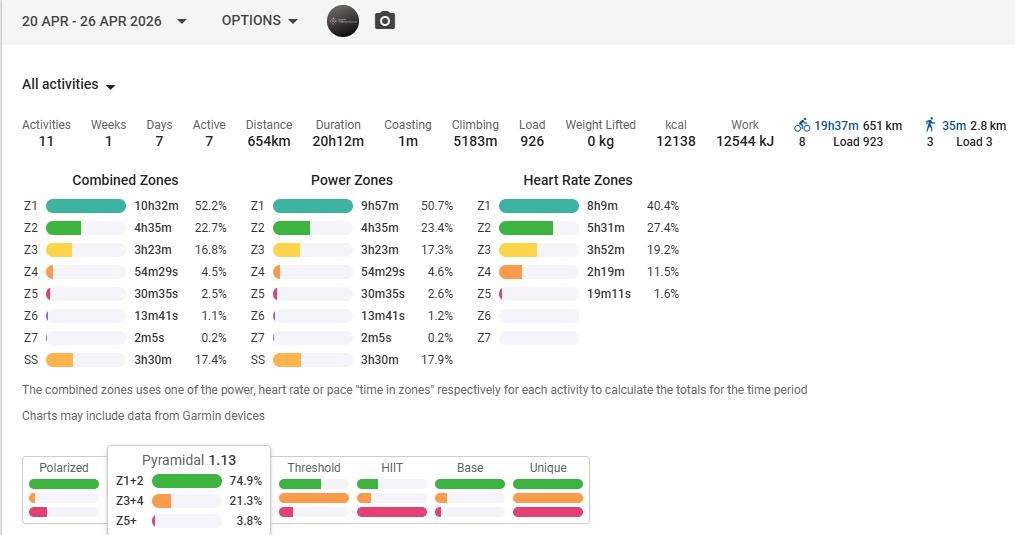Open the date range dropdown
The height and width of the screenshot is (535, 1015).
coord(104,21)
